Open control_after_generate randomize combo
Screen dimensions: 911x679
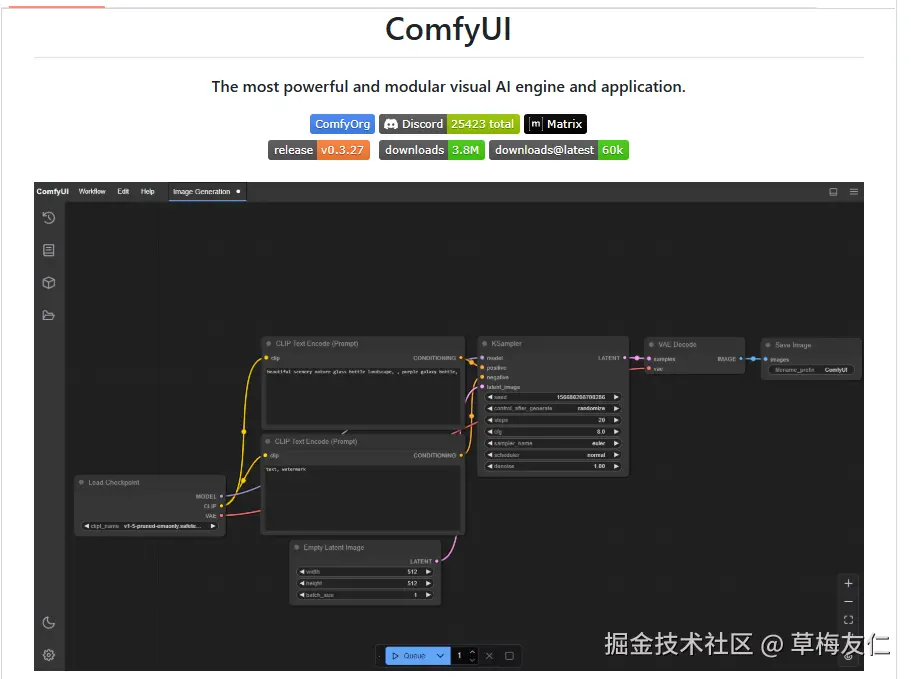point(553,408)
